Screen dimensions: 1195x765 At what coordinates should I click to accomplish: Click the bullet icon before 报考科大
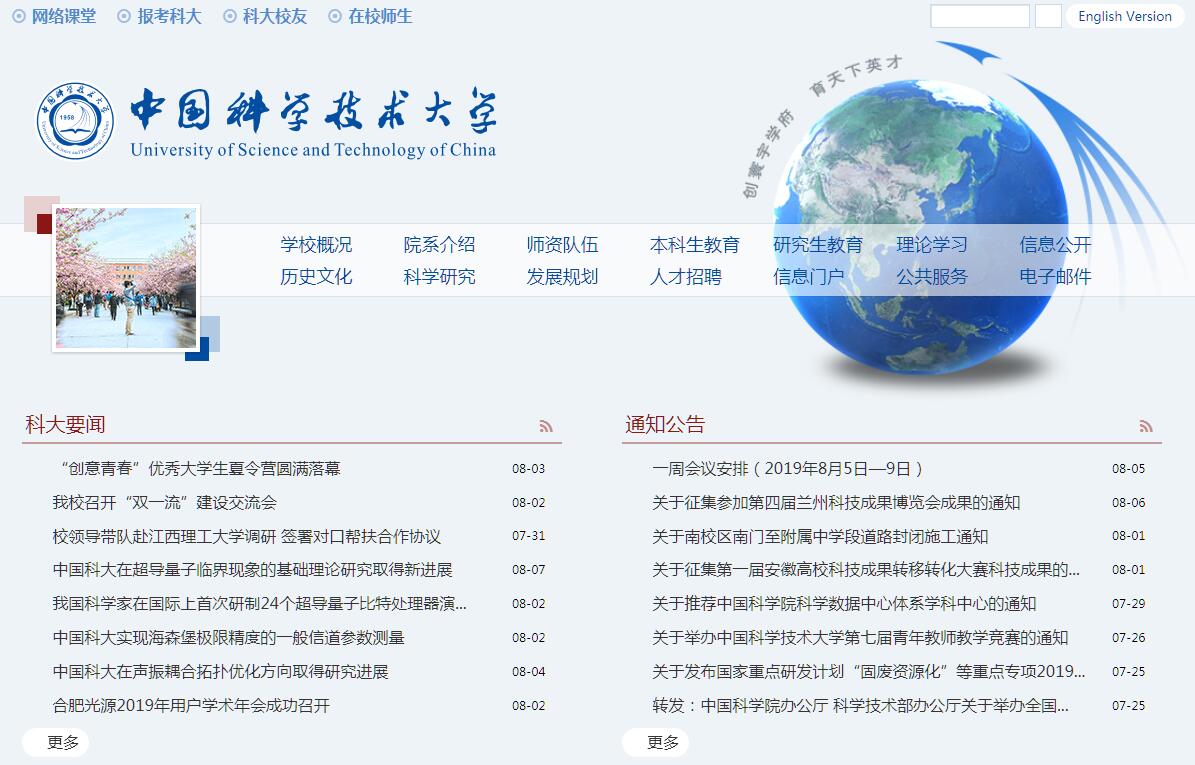coord(124,16)
